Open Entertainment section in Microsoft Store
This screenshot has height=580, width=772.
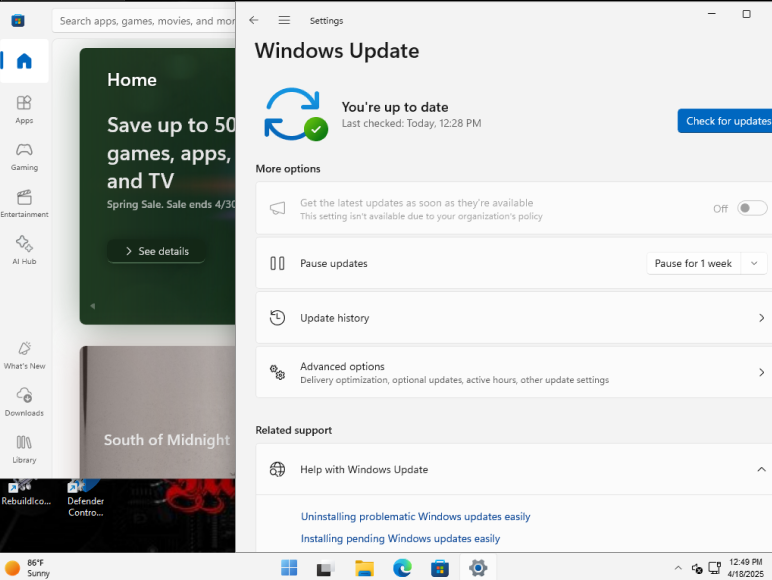pyautogui.click(x=24, y=203)
